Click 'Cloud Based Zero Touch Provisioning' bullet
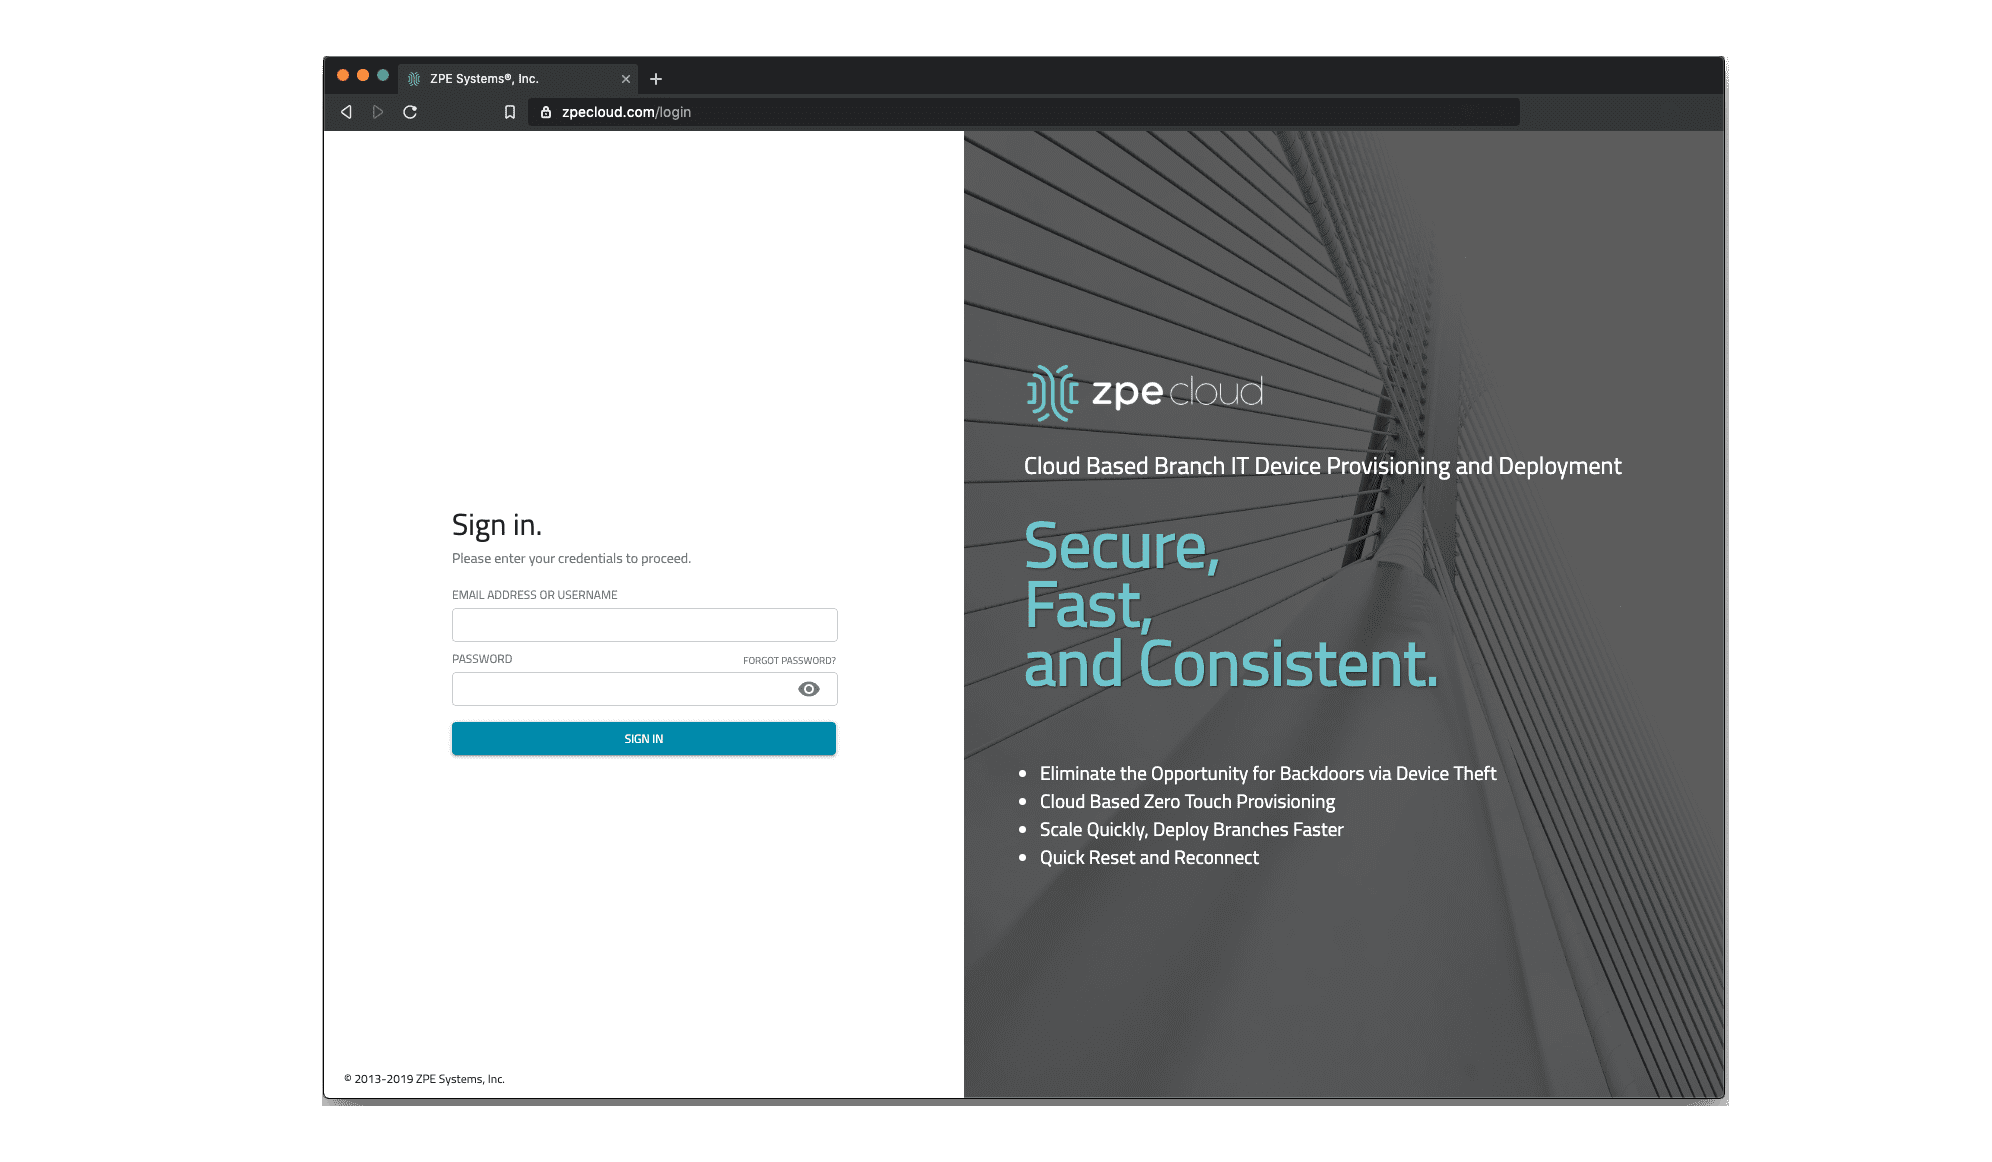Image resolution: width=1992 pixels, height=1162 pixels. (1187, 802)
